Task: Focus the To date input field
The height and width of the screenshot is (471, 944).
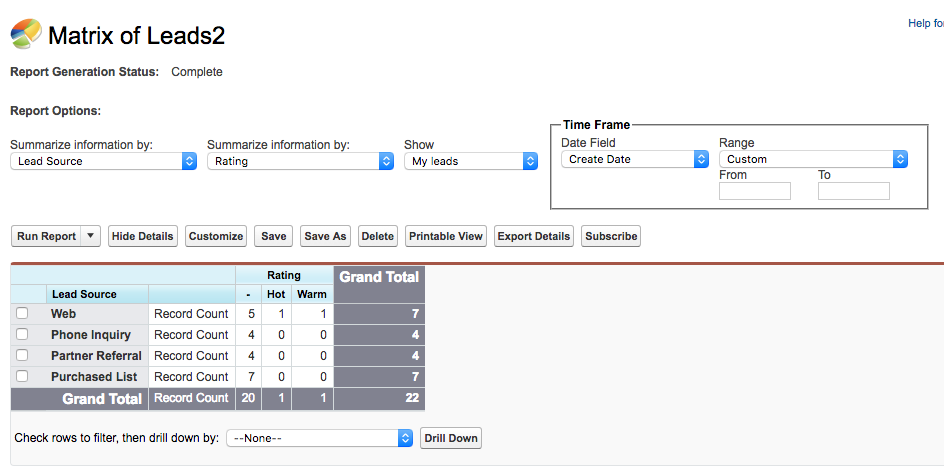Action: pyautogui.click(x=853, y=191)
